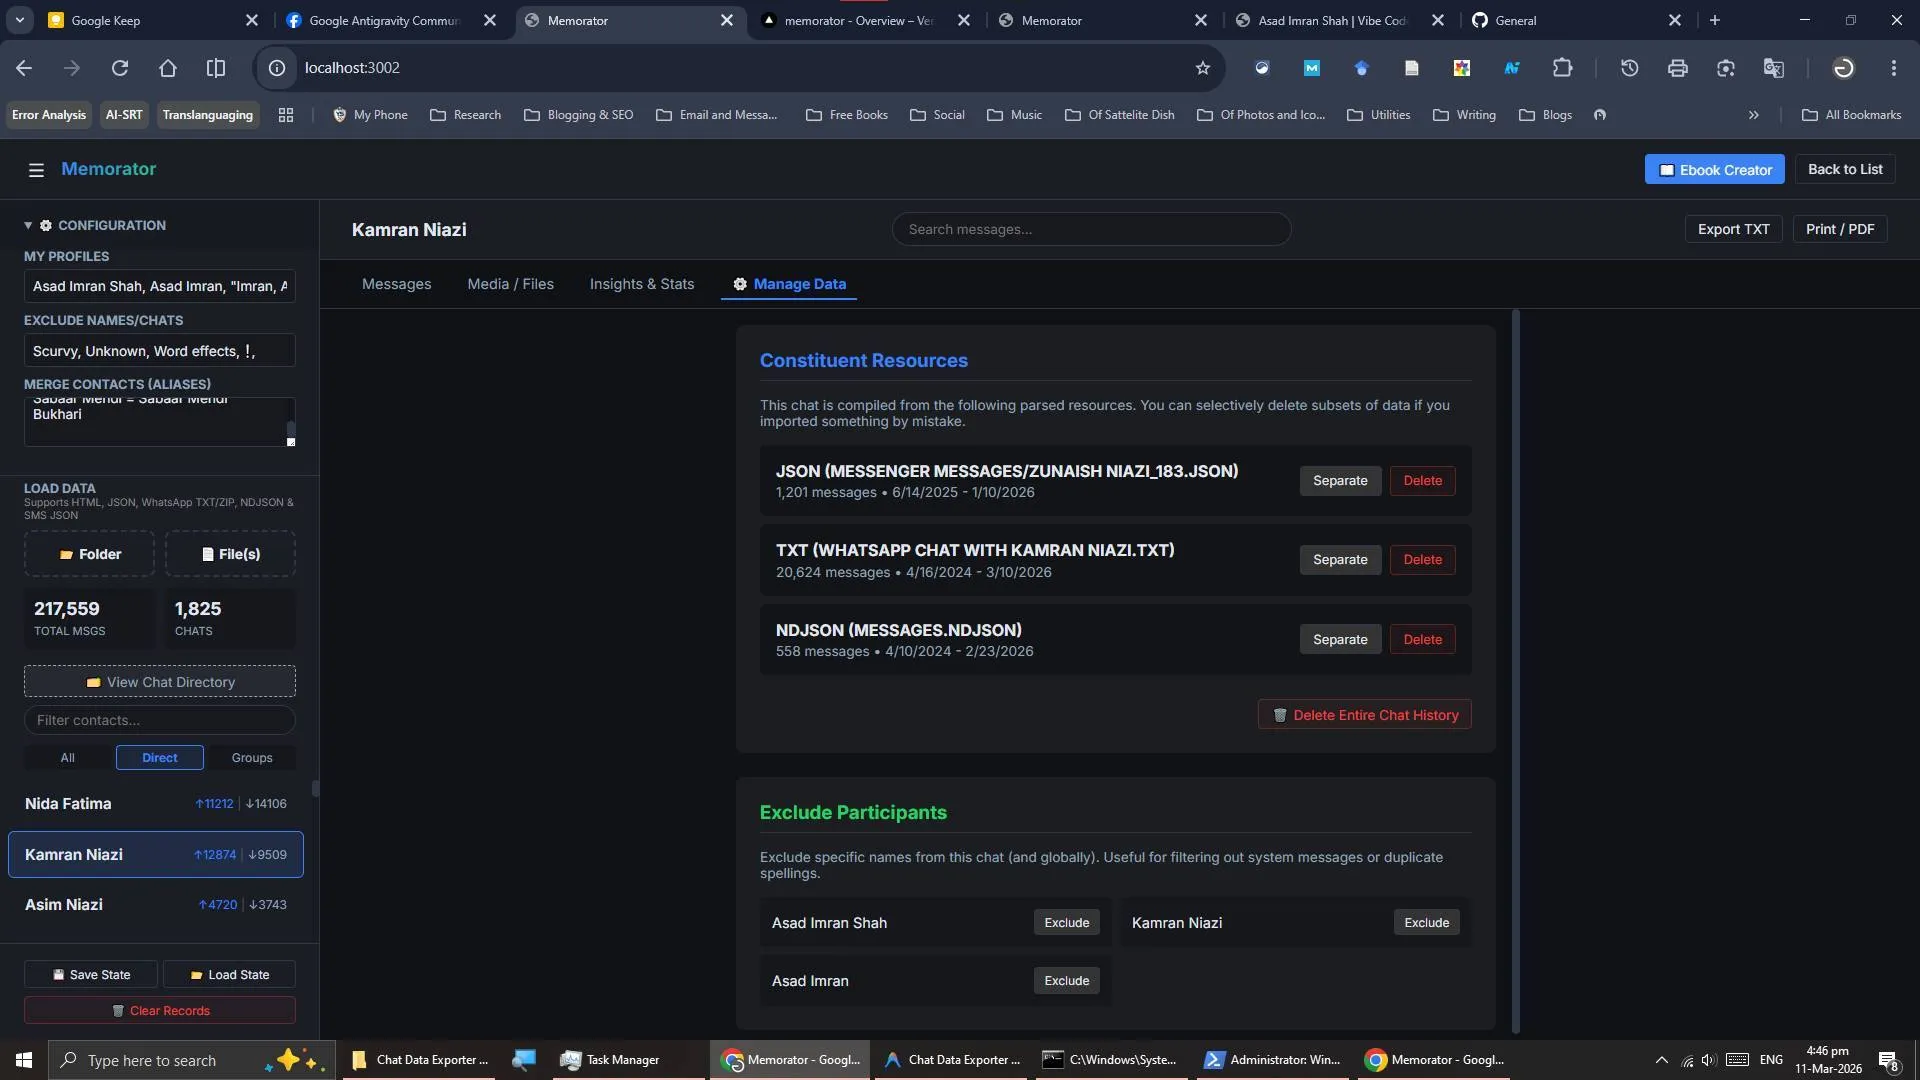This screenshot has width=1920, height=1080.
Task: Reload the localhost page
Action: (120, 68)
